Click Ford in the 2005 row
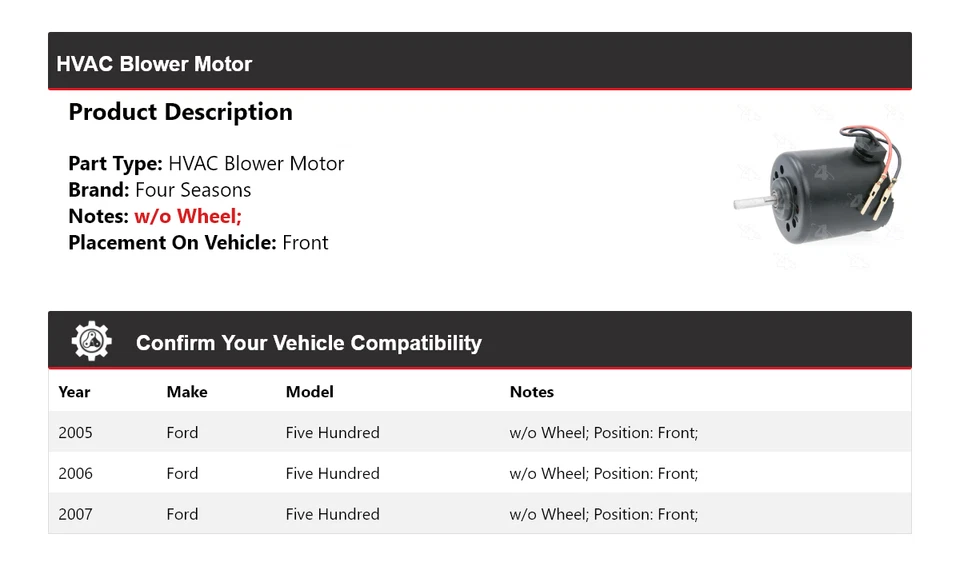 tap(182, 433)
